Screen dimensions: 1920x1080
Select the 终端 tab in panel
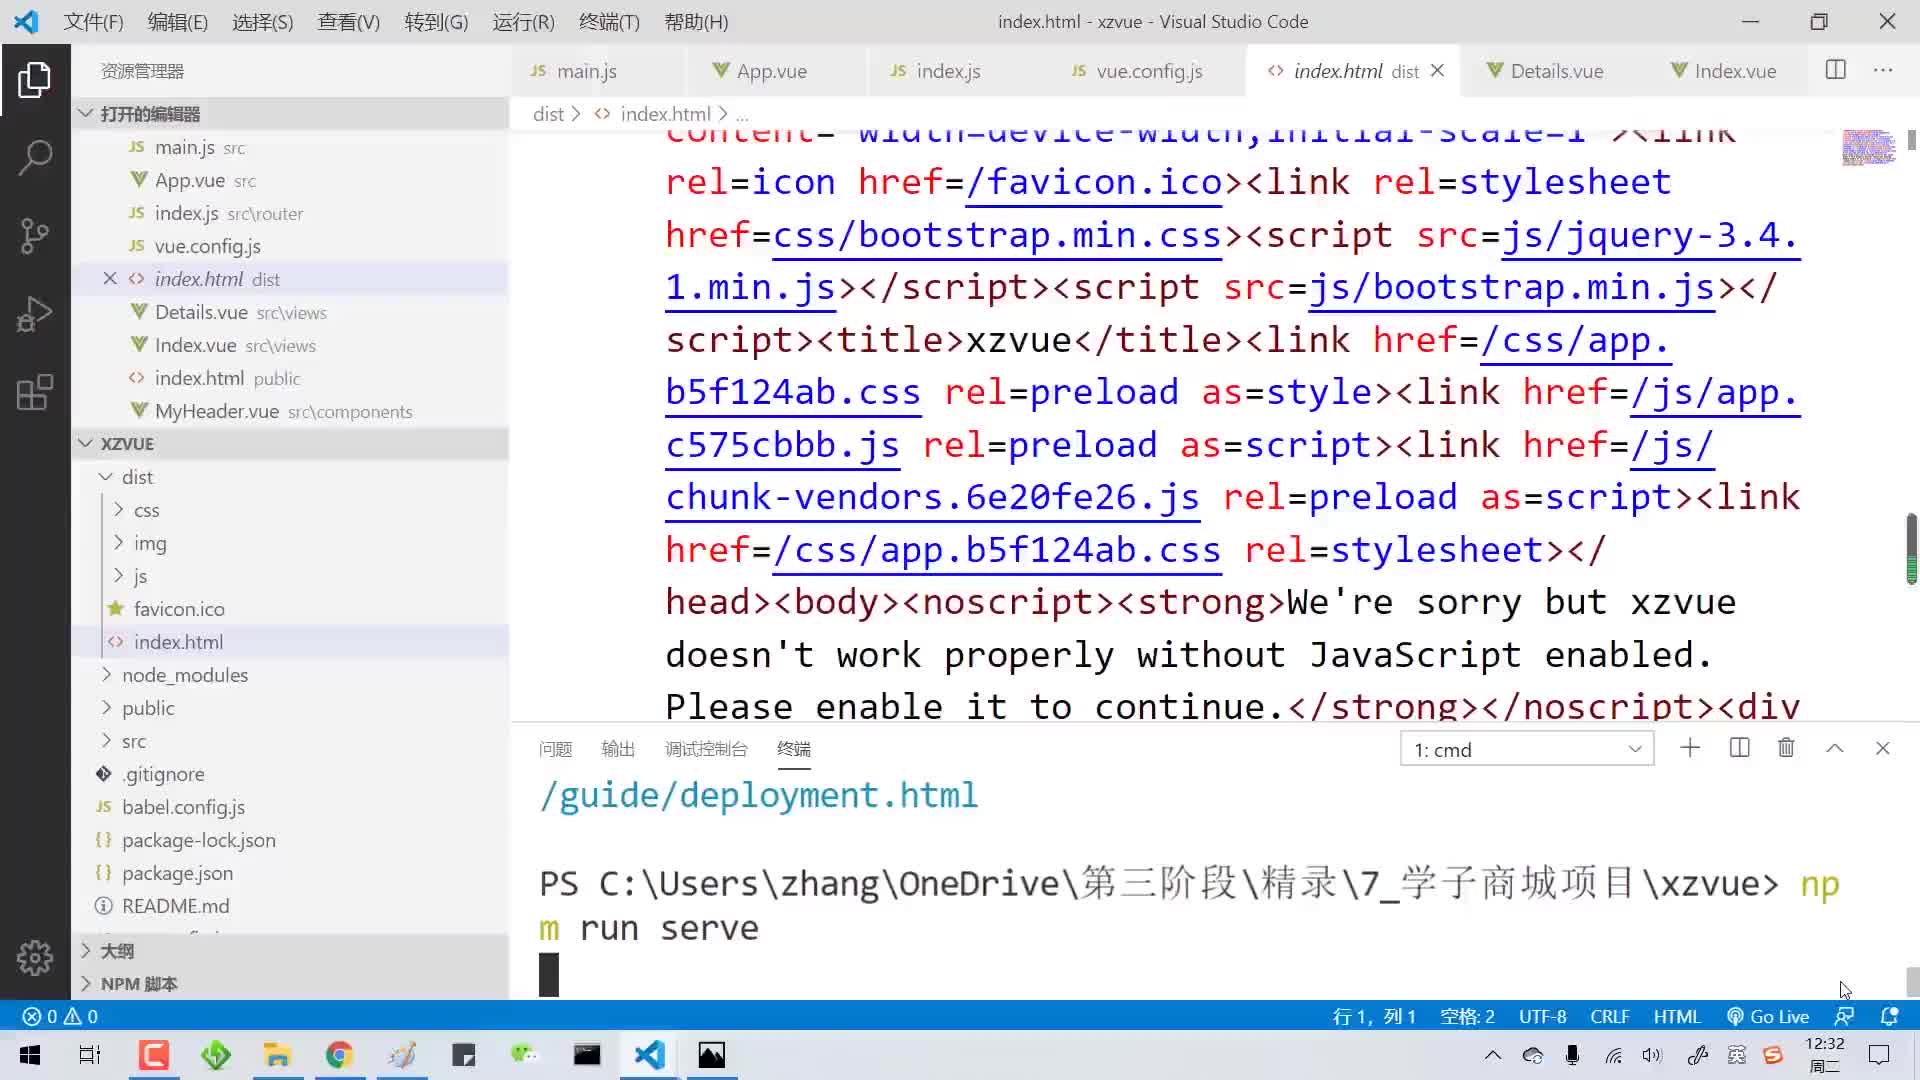[x=794, y=749]
